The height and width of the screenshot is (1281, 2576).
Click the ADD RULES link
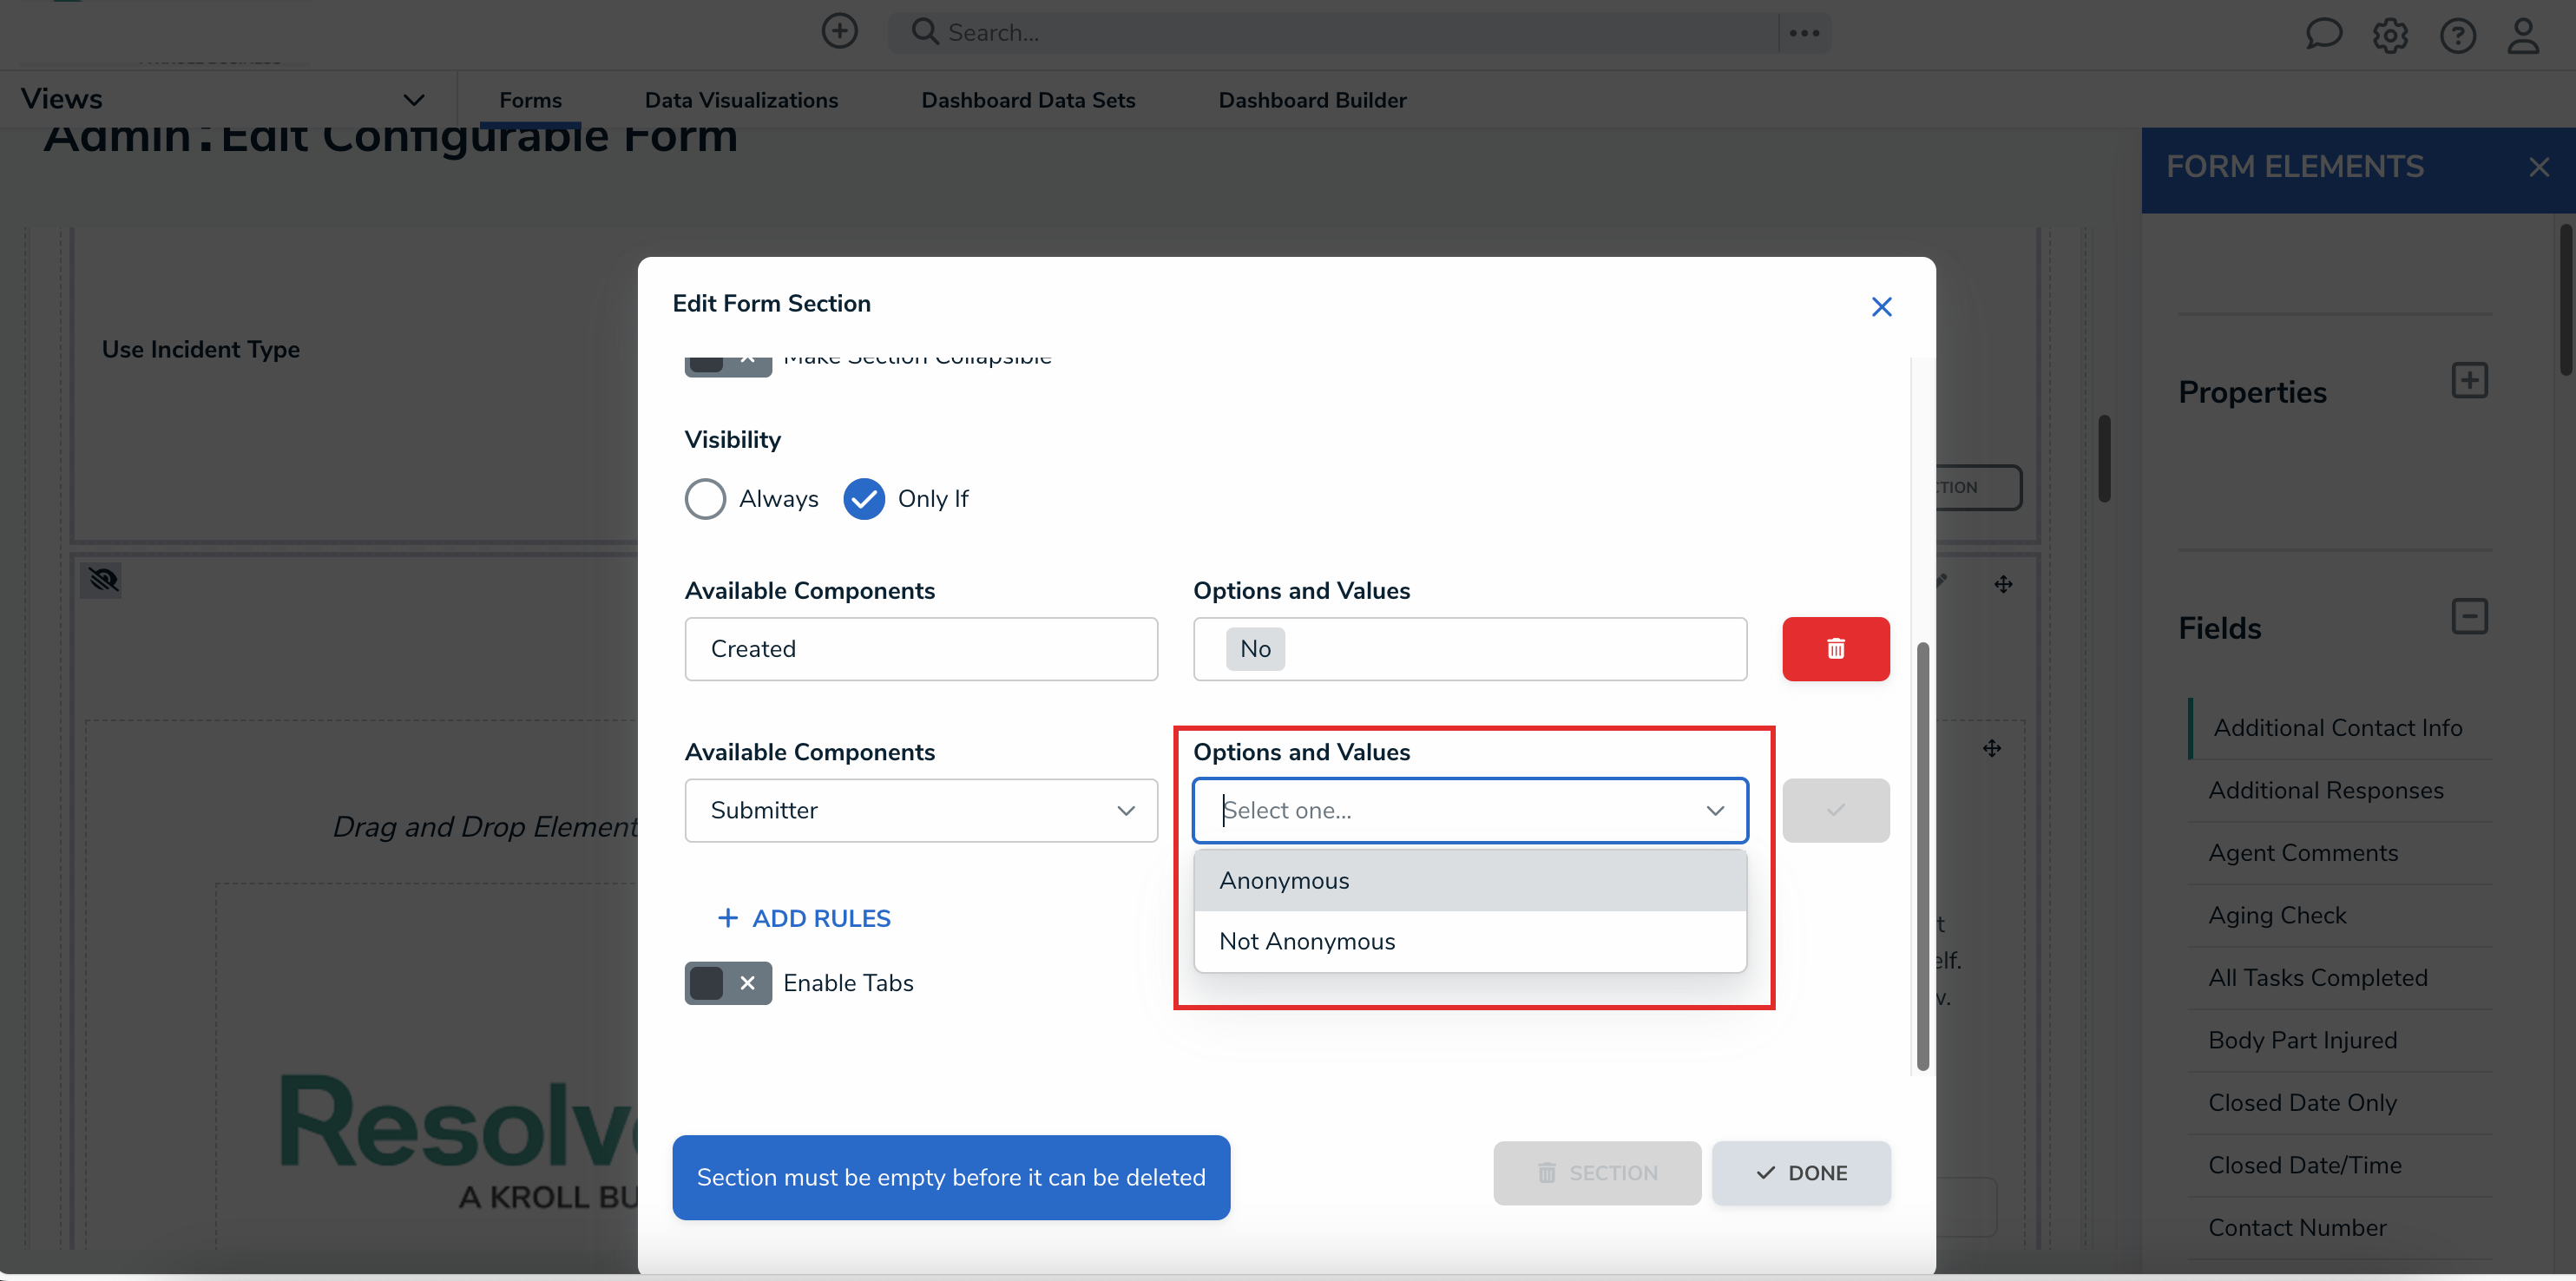coord(804,918)
